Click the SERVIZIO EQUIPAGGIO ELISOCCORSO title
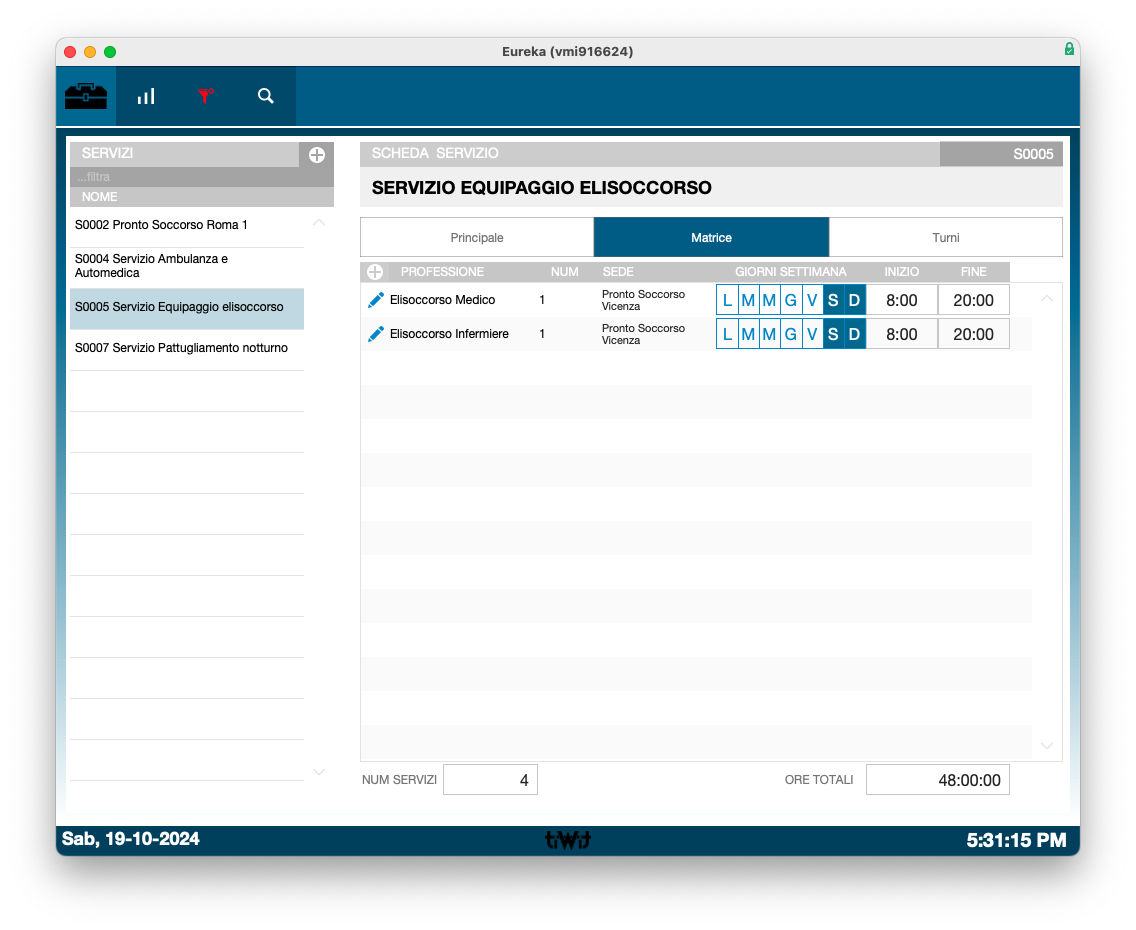This screenshot has height=930, width=1136. click(541, 188)
